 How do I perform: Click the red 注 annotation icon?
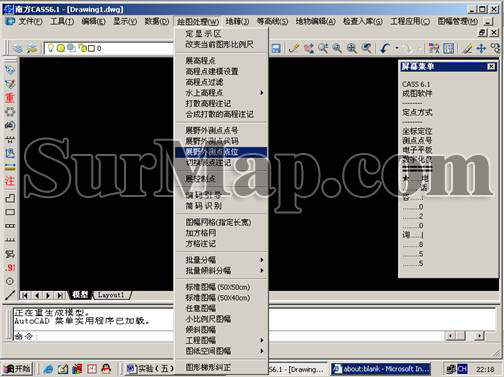[10, 181]
